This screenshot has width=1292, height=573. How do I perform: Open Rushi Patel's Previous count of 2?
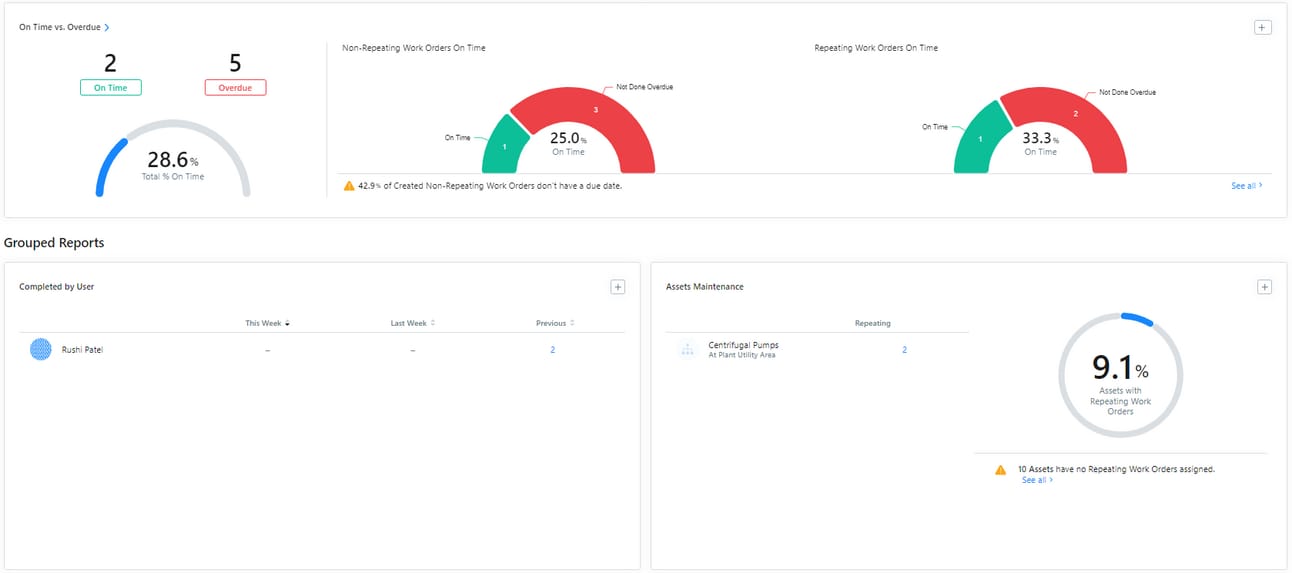(x=552, y=350)
